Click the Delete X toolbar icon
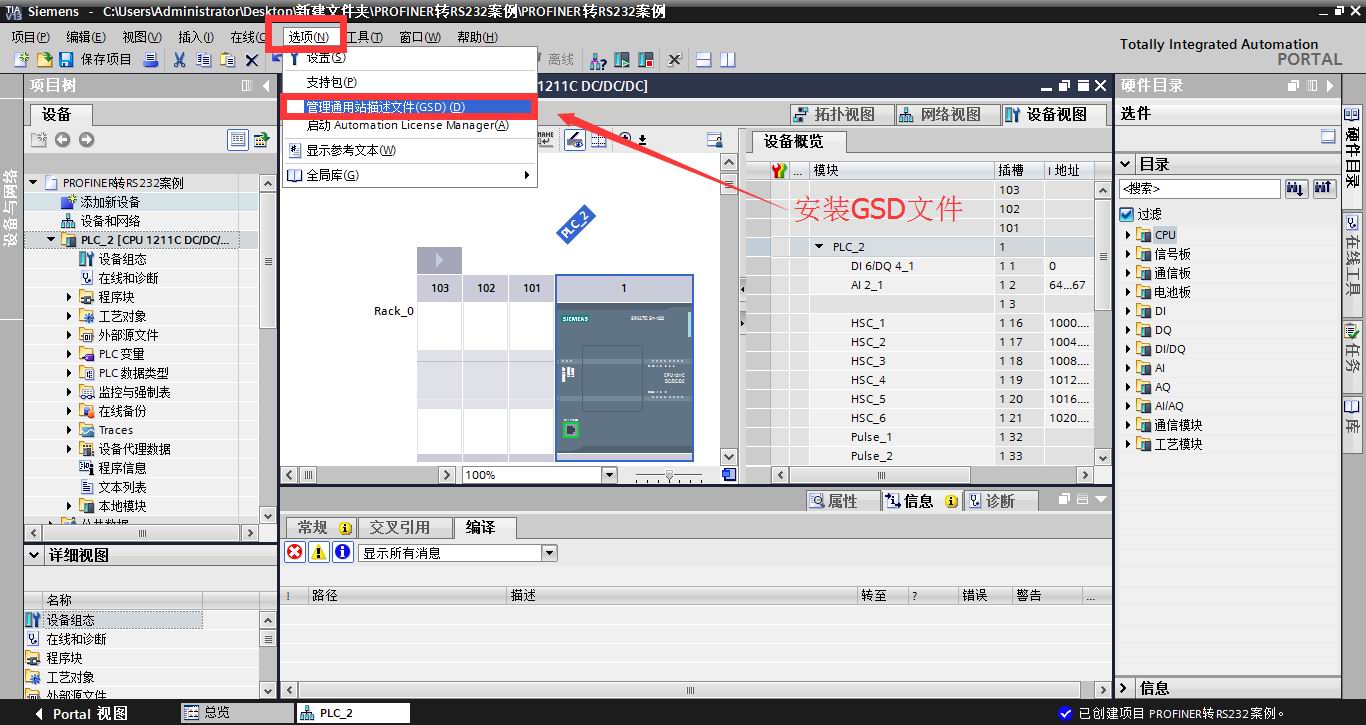This screenshot has width=1366, height=725. tap(252, 60)
